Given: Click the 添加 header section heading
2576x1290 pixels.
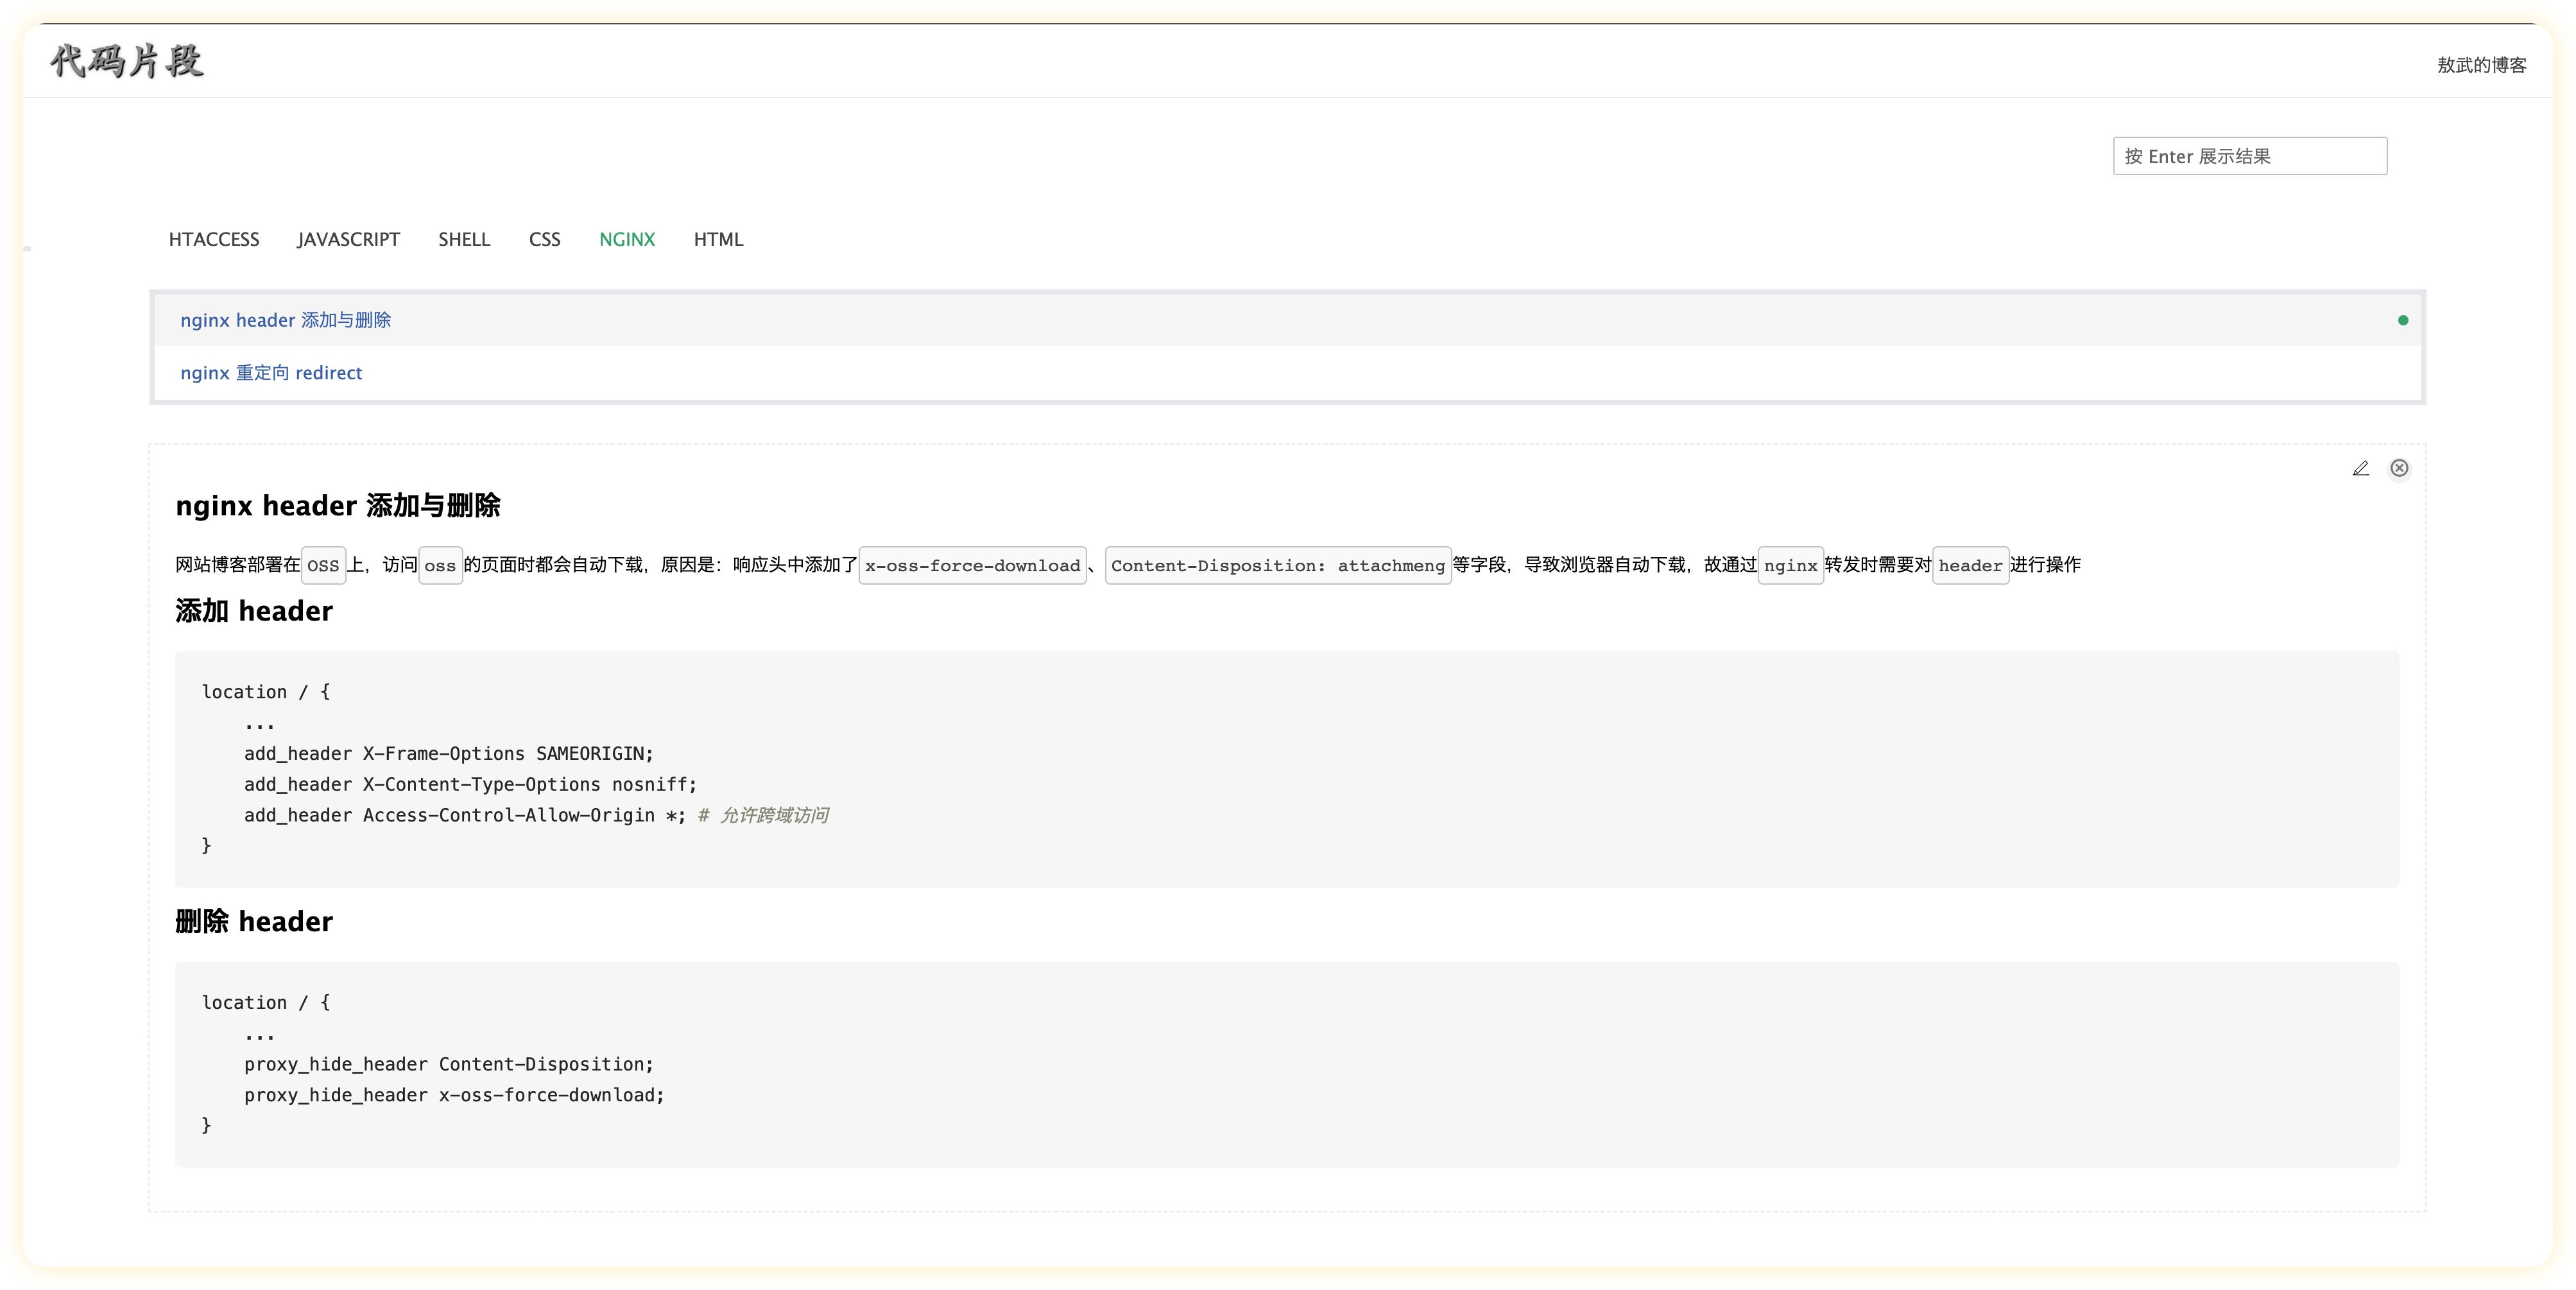Looking at the screenshot, I should (x=255, y=611).
